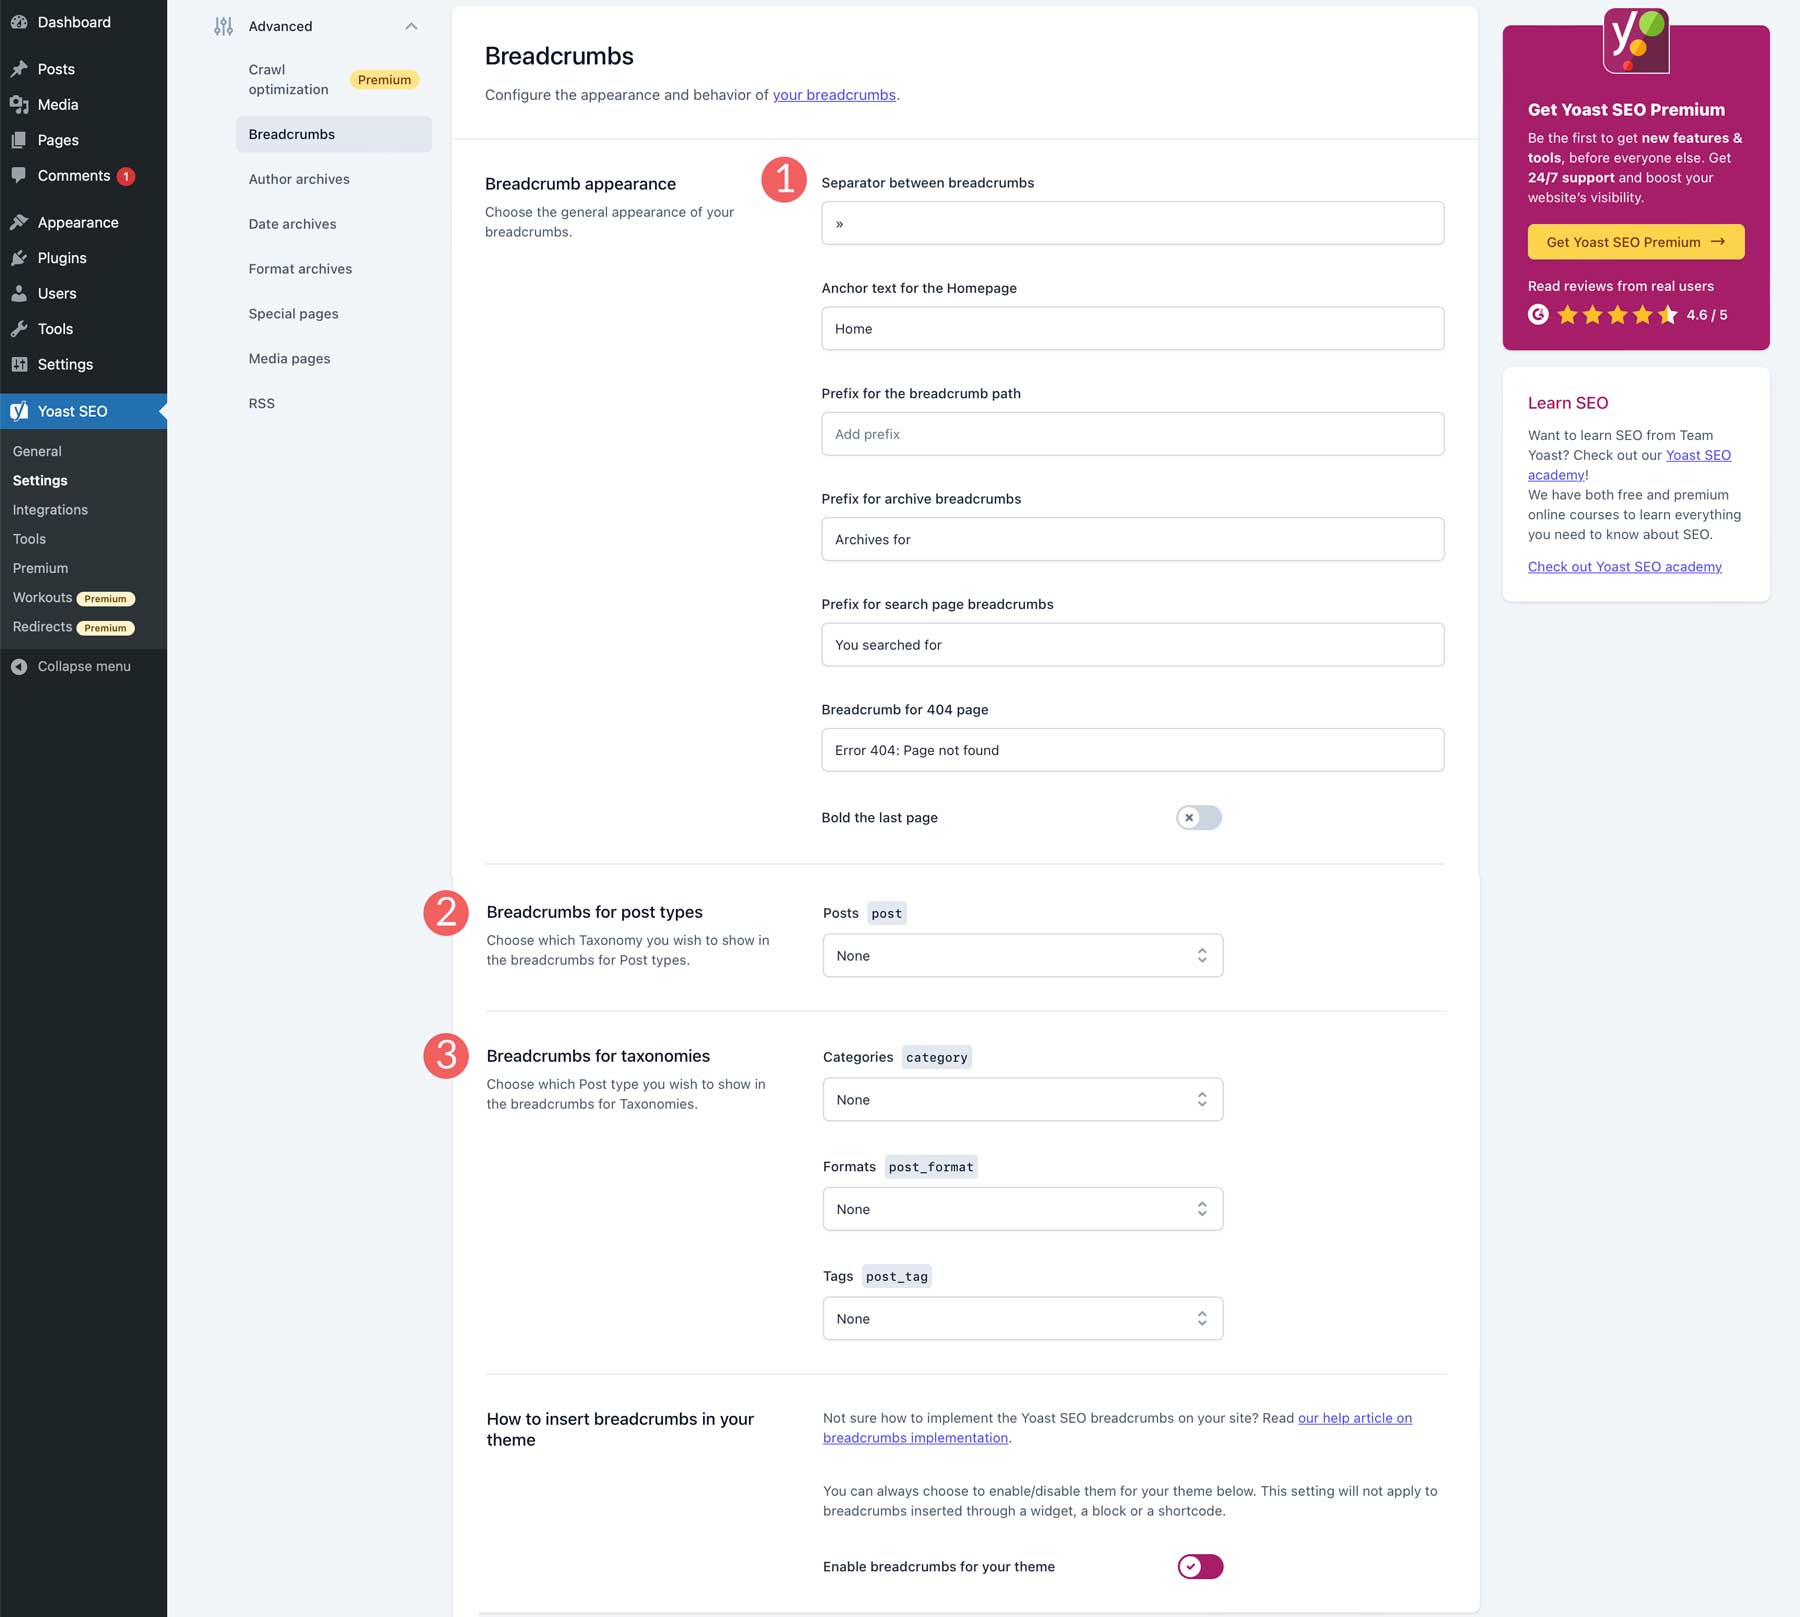Click the Tools wrench icon
The image size is (1800, 1617).
click(19, 329)
